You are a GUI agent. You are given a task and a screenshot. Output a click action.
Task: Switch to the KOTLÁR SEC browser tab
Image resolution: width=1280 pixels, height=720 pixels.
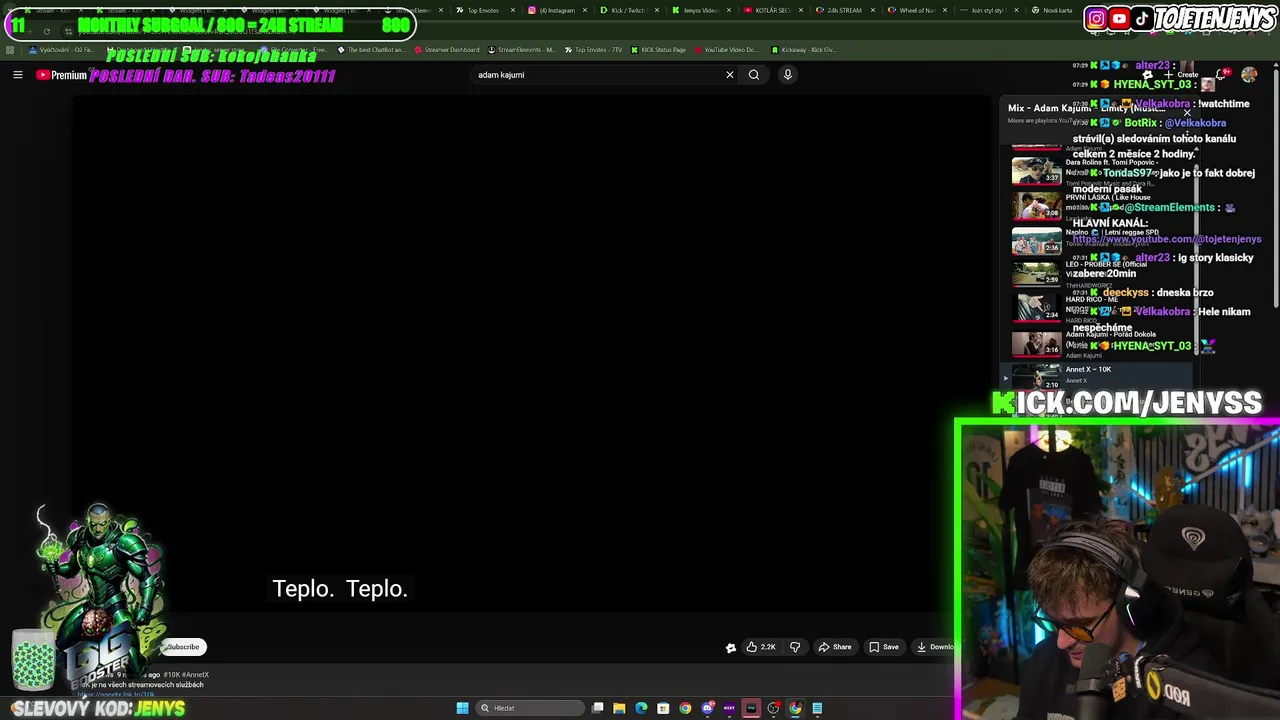[772, 10]
